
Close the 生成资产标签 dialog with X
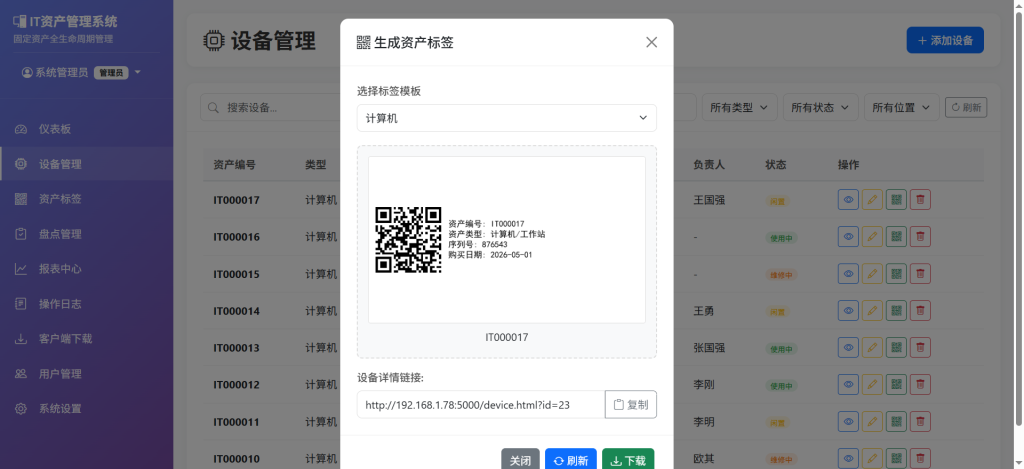651,42
